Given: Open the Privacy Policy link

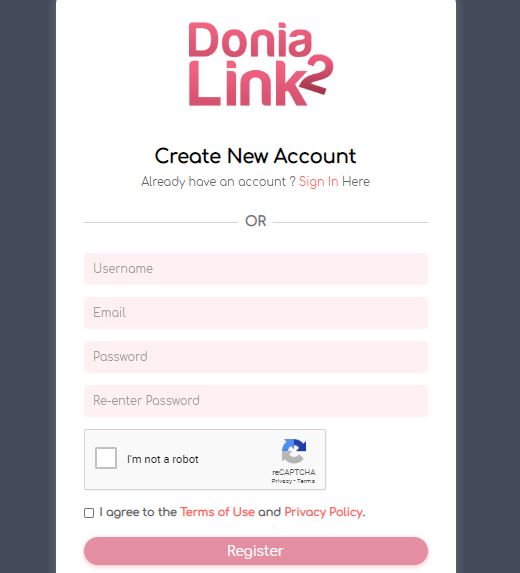Looking at the screenshot, I should [x=324, y=512].
